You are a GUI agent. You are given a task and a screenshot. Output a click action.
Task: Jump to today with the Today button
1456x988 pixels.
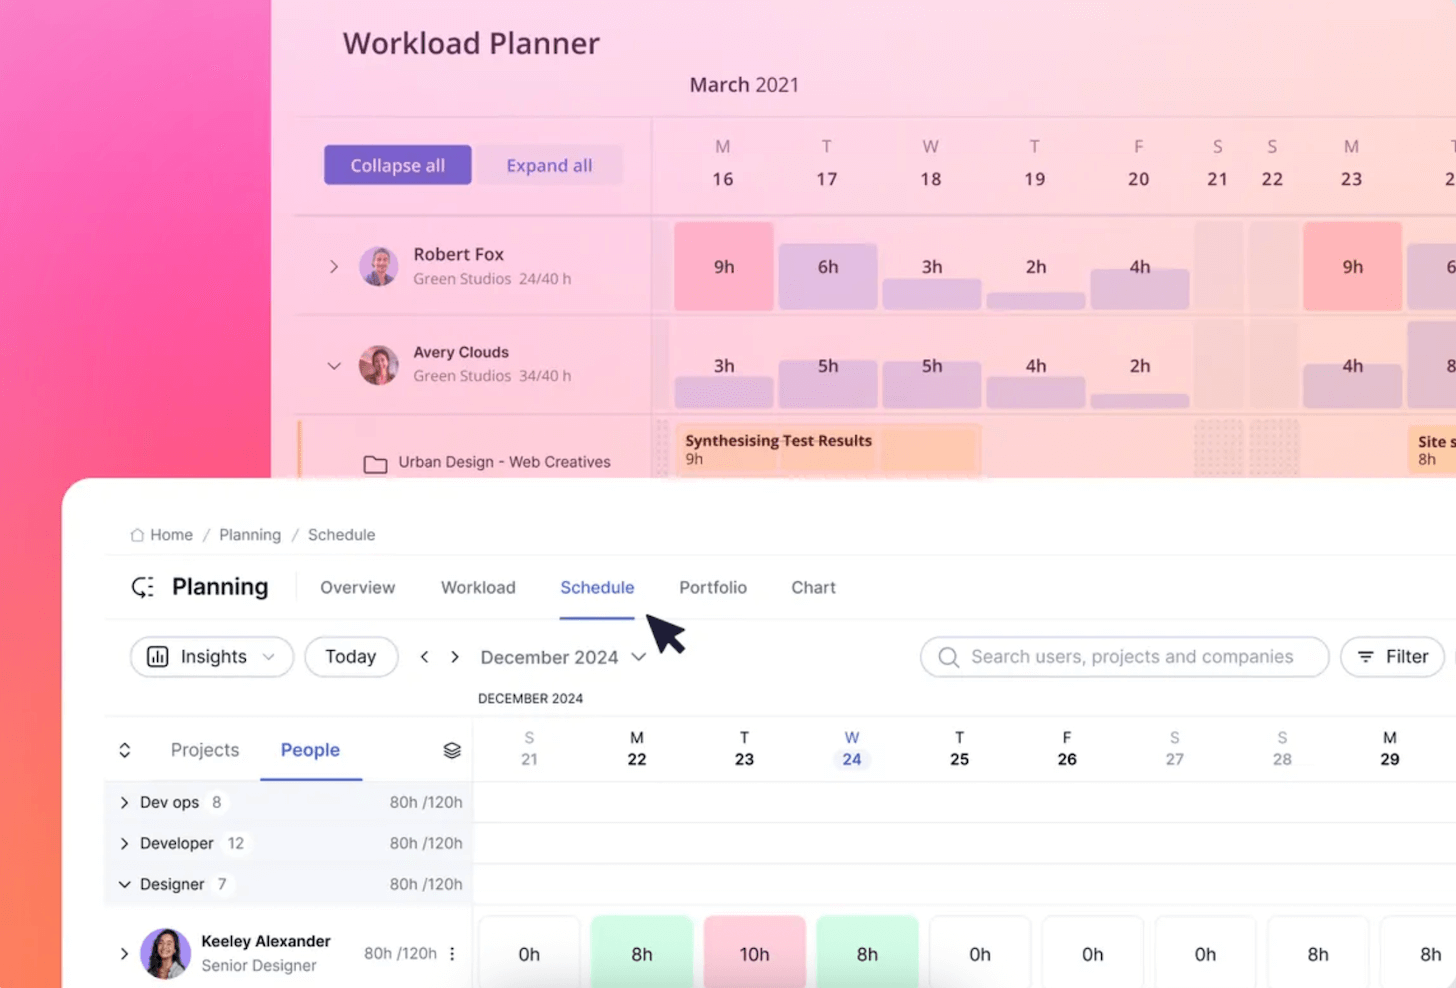point(351,657)
